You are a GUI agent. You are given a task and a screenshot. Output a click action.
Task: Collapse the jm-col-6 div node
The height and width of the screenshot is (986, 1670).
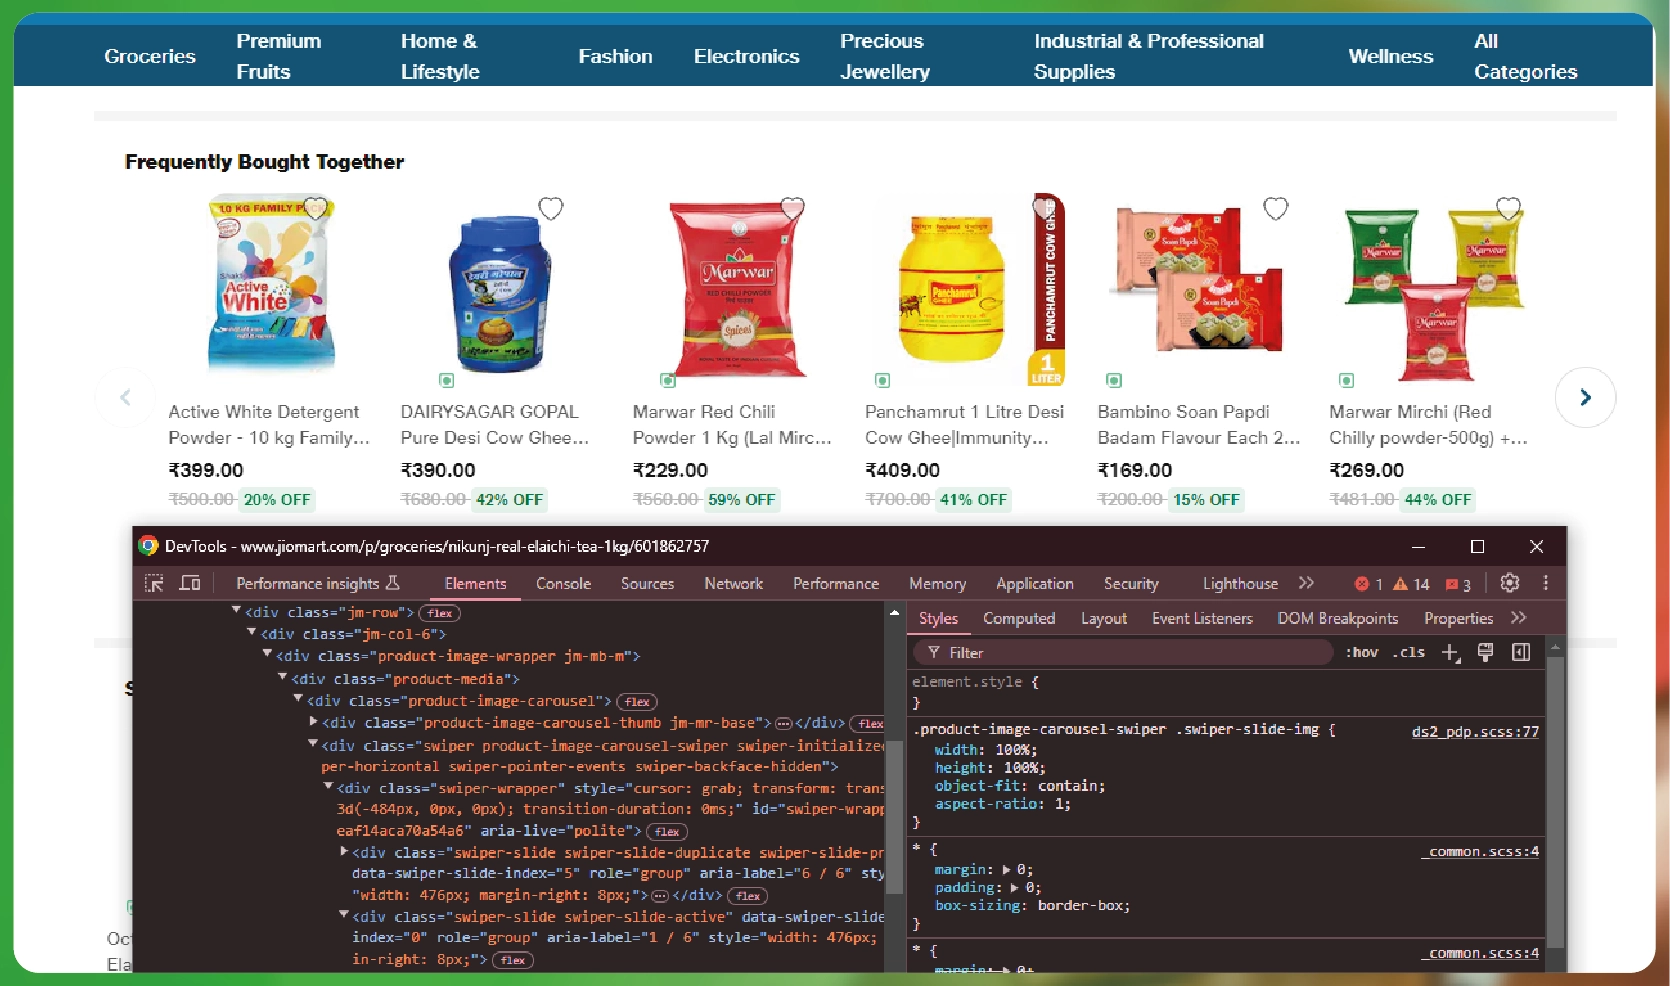[252, 632]
